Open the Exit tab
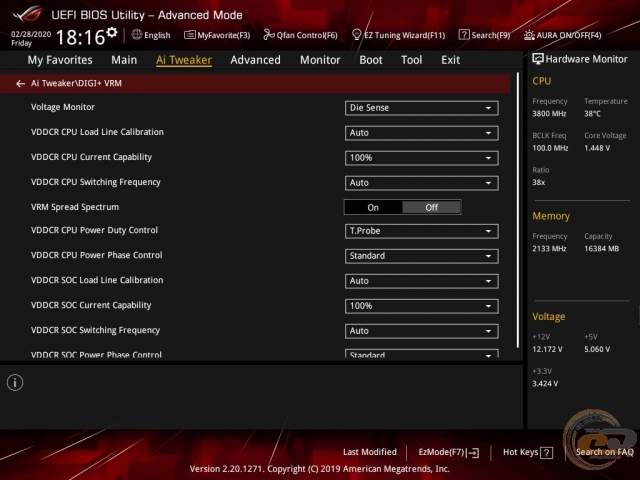This screenshot has width=640, height=480. [x=450, y=60]
